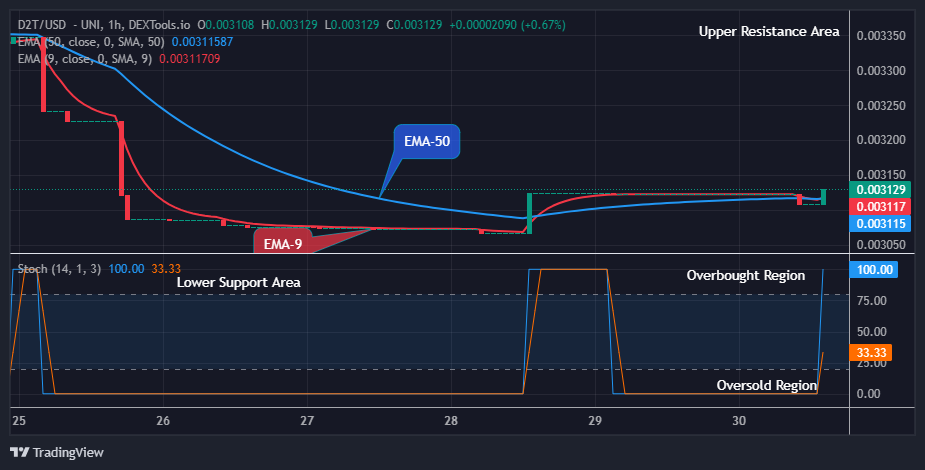This screenshot has height=470, width=925.
Task: Click the Lower Support Area text
Action: click(x=238, y=282)
